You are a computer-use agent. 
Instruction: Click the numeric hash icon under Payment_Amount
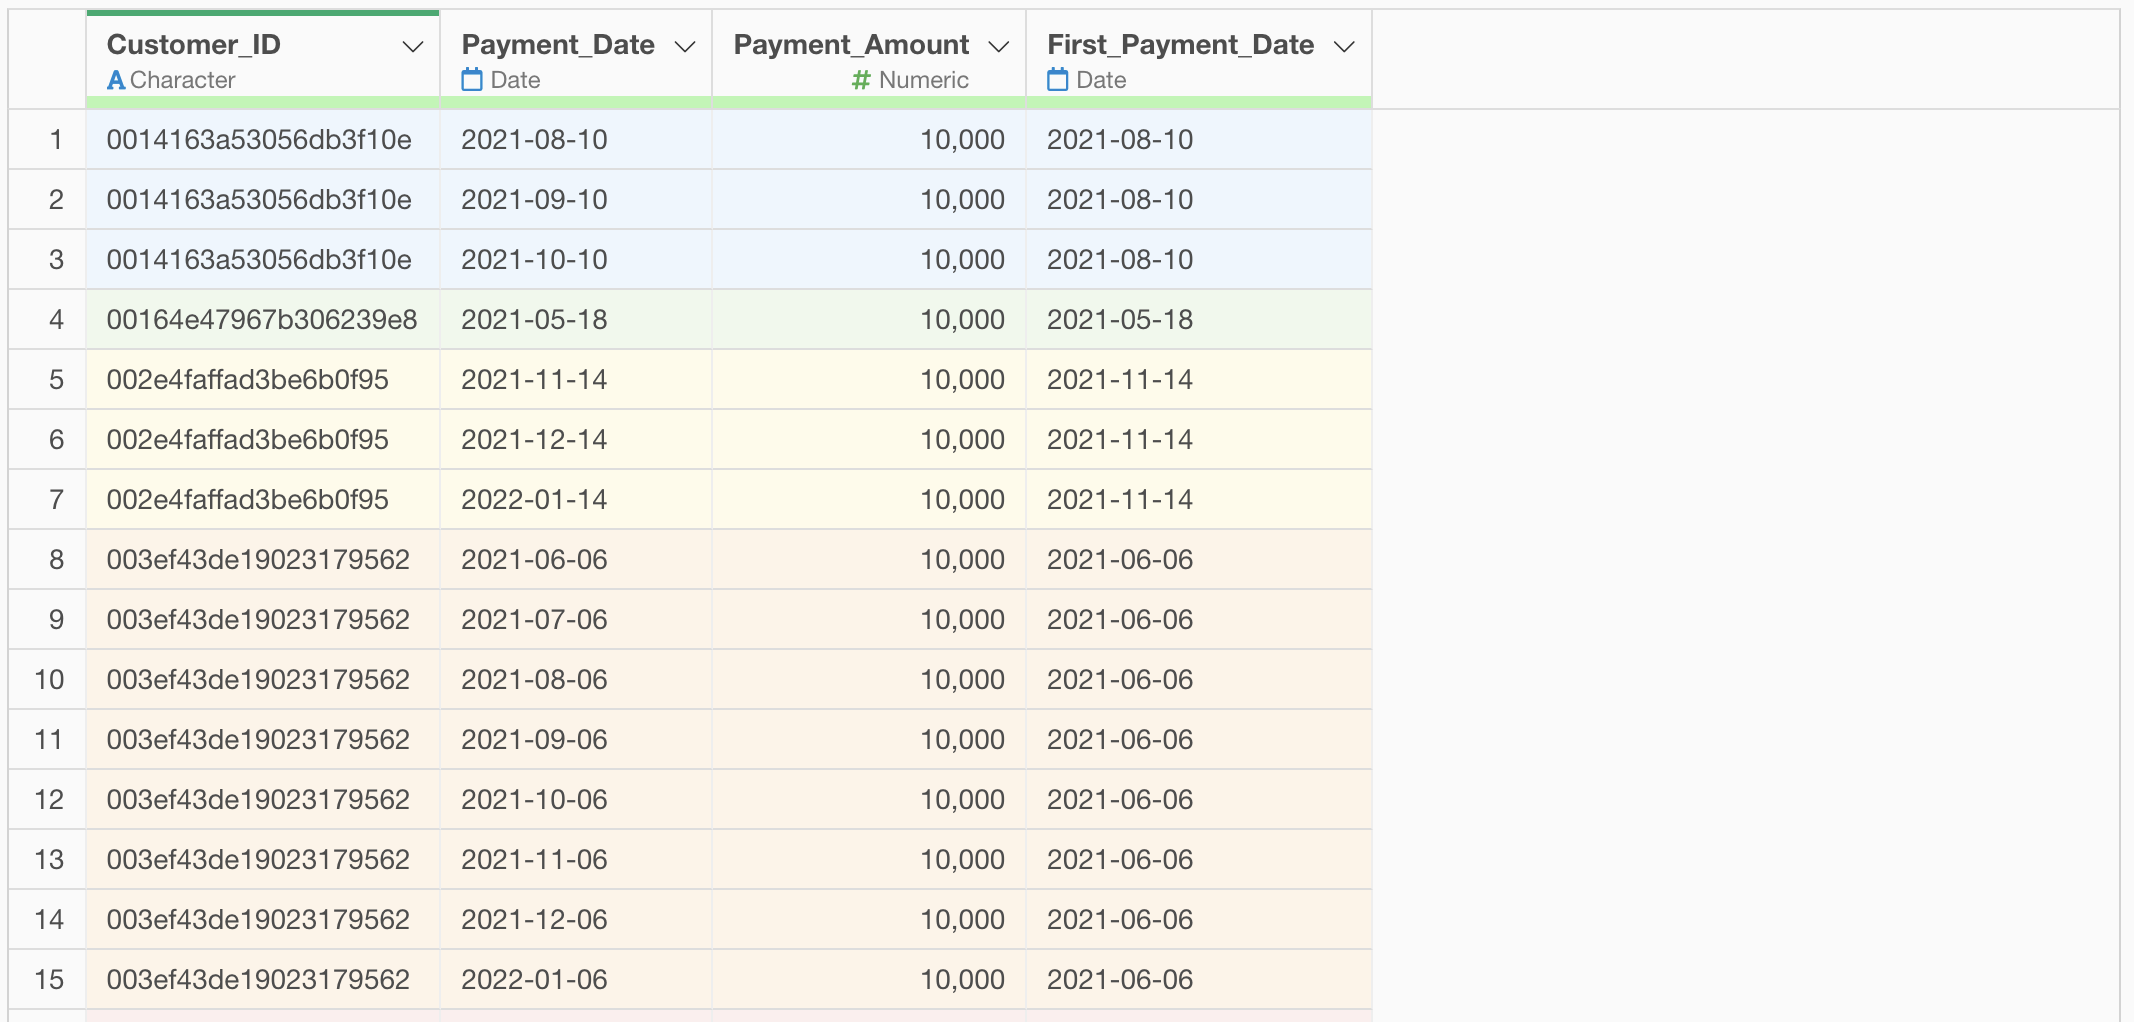(x=860, y=80)
